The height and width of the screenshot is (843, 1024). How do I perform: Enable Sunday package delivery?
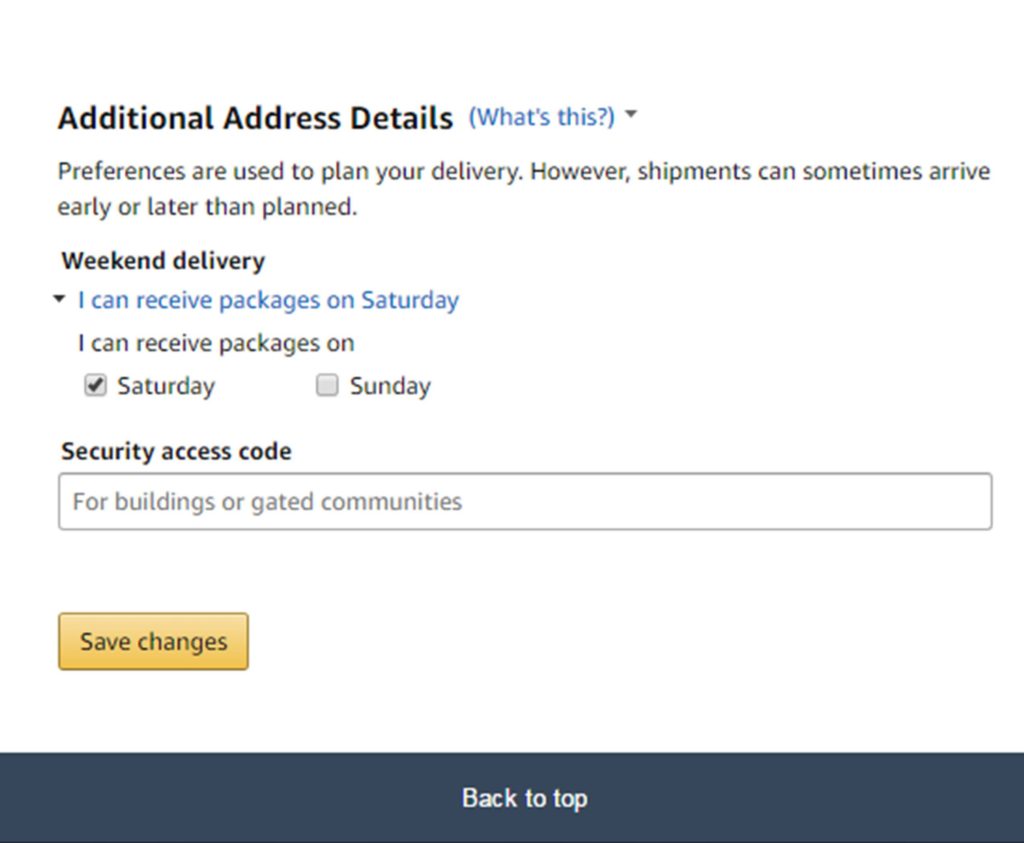click(x=327, y=384)
